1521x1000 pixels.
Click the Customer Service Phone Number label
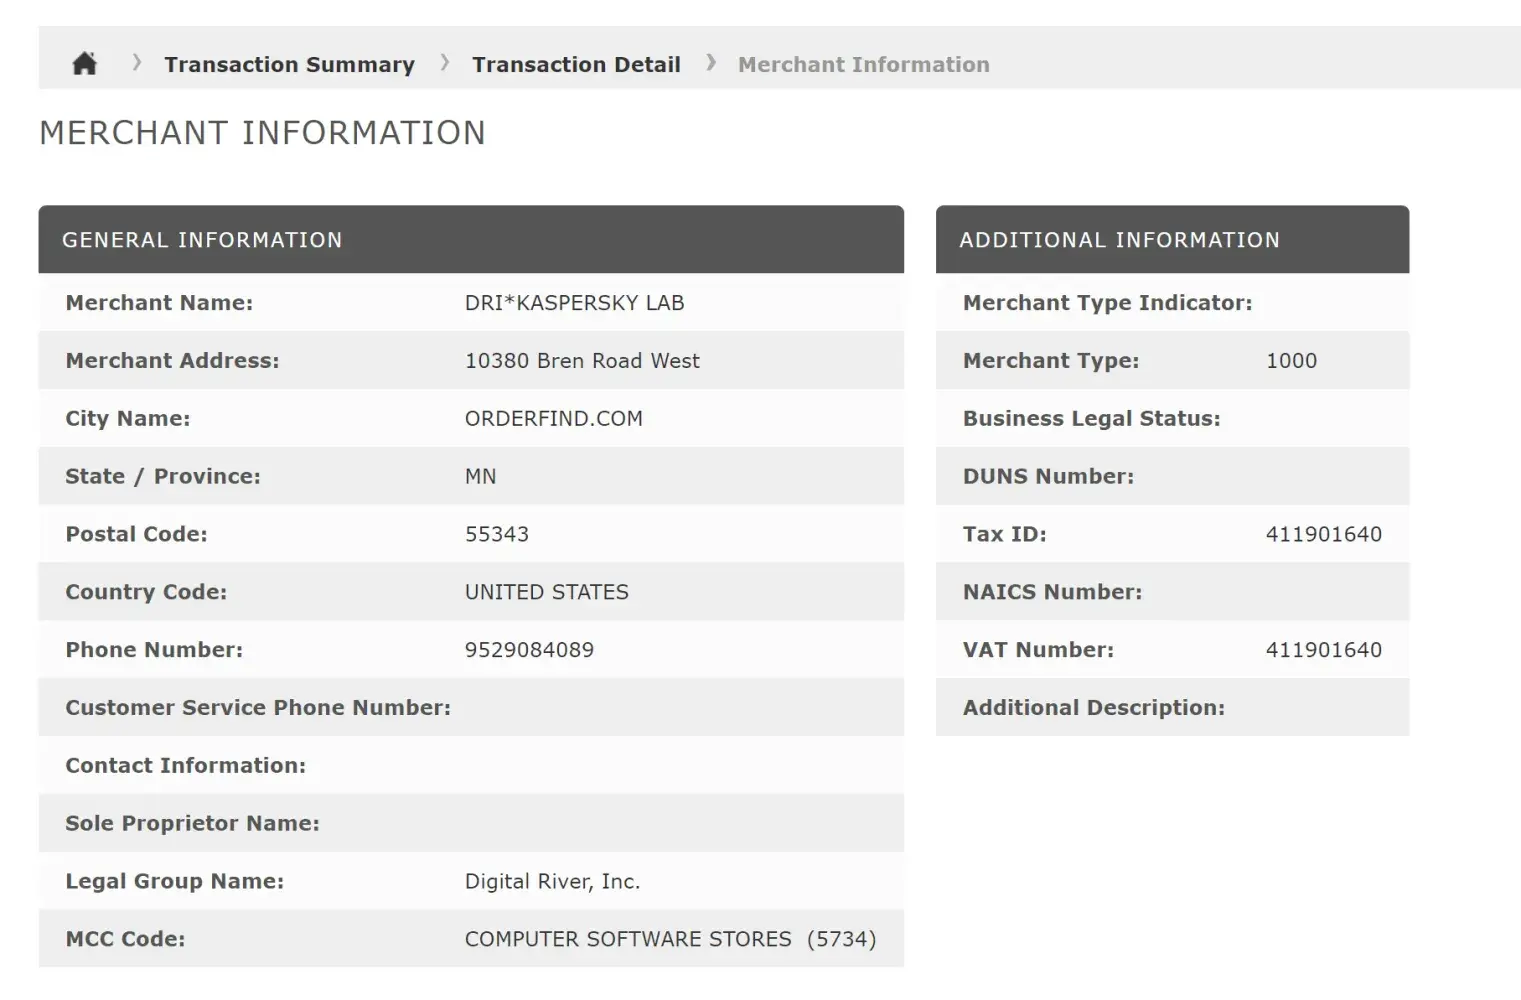click(258, 708)
